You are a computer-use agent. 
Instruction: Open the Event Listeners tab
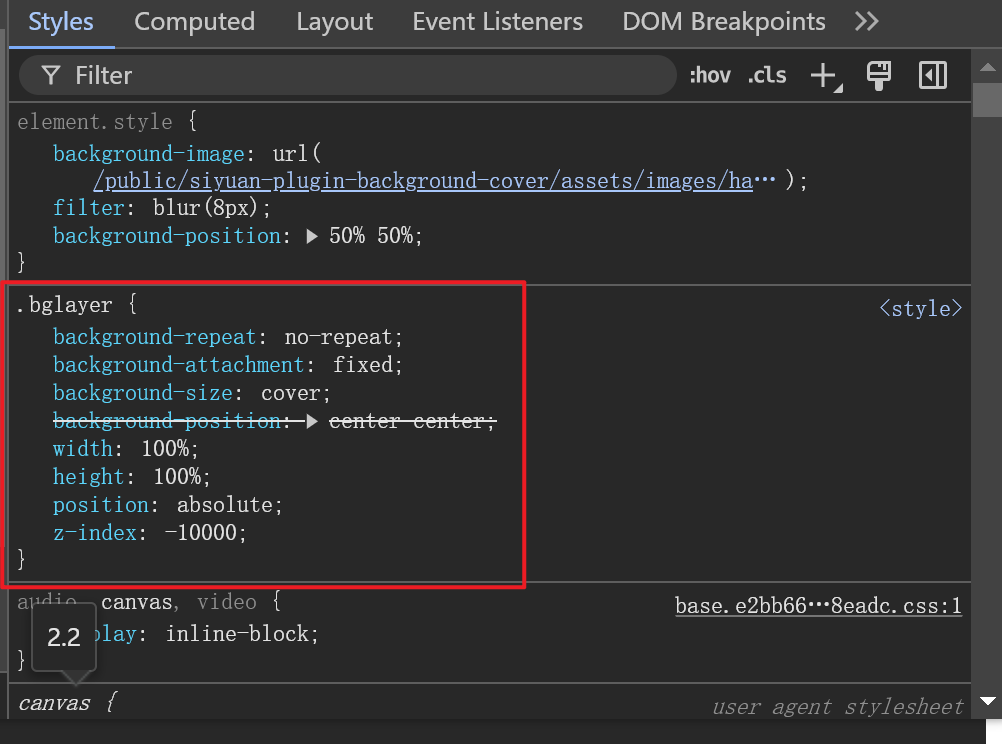click(497, 21)
